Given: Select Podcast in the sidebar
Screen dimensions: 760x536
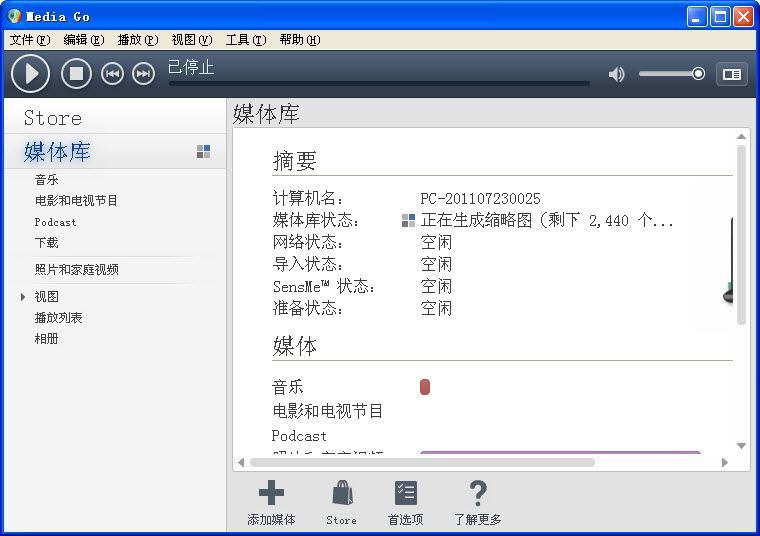Looking at the screenshot, I should 55,222.
